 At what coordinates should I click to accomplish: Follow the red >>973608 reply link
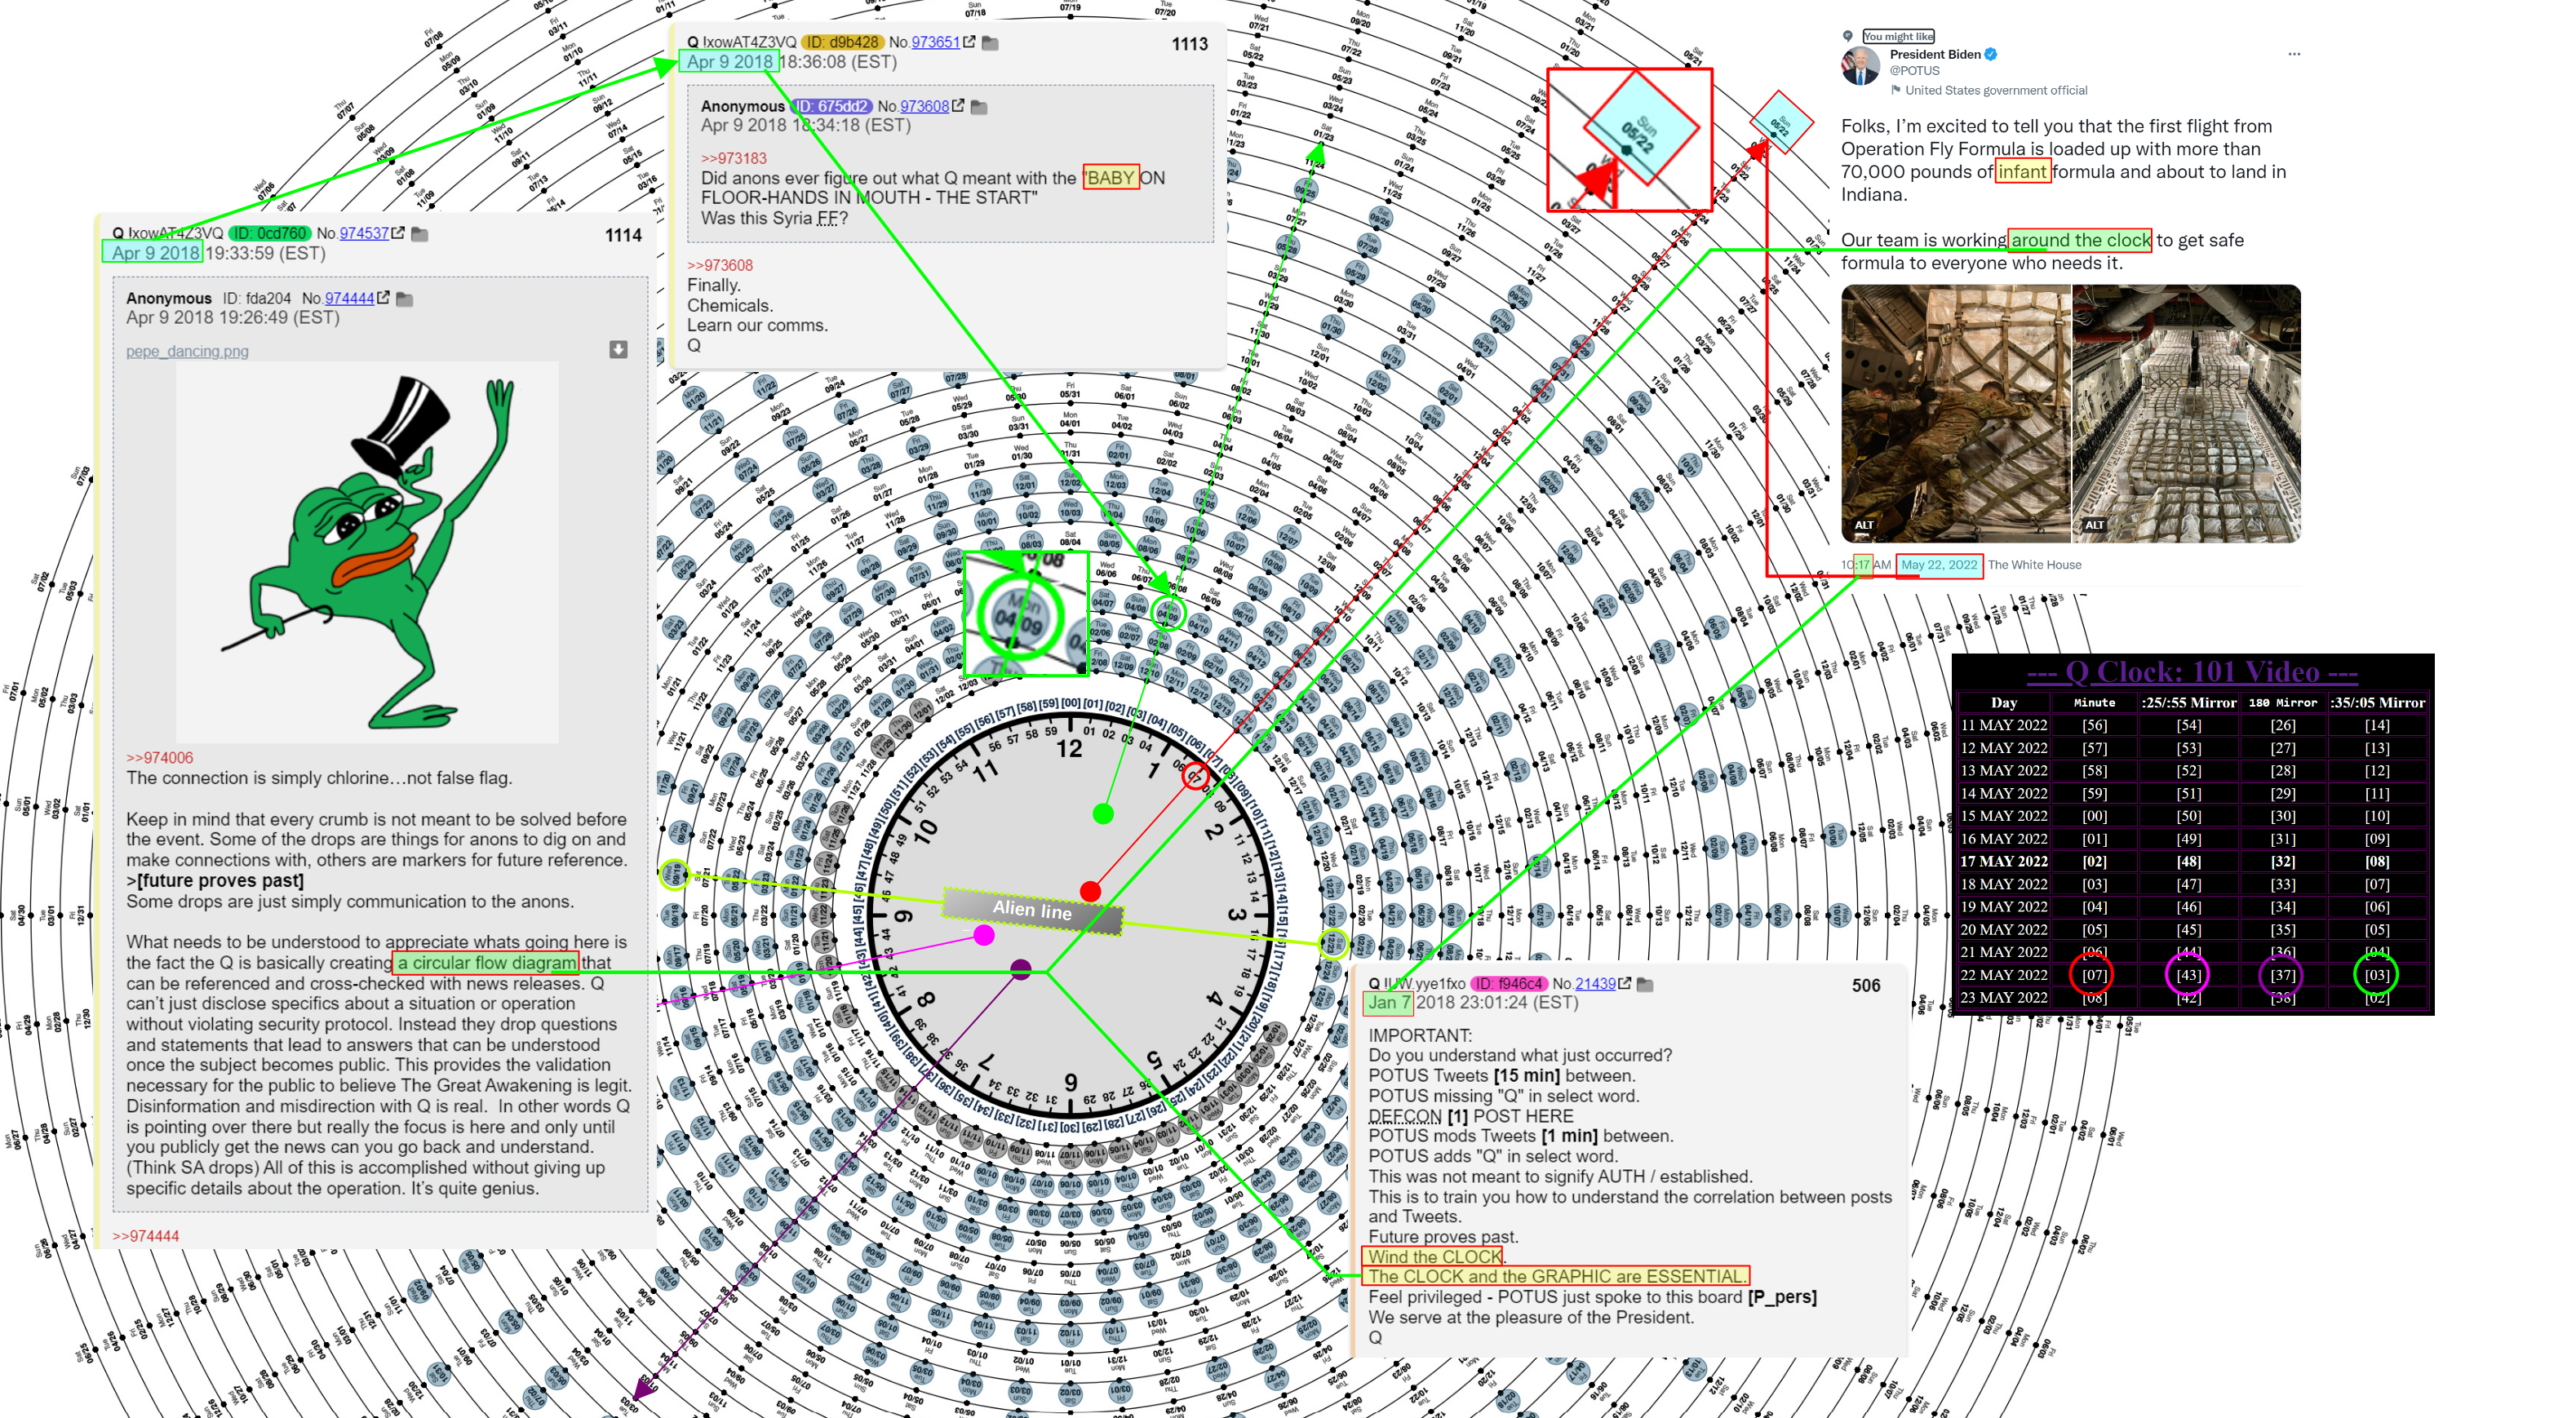pyautogui.click(x=720, y=265)
